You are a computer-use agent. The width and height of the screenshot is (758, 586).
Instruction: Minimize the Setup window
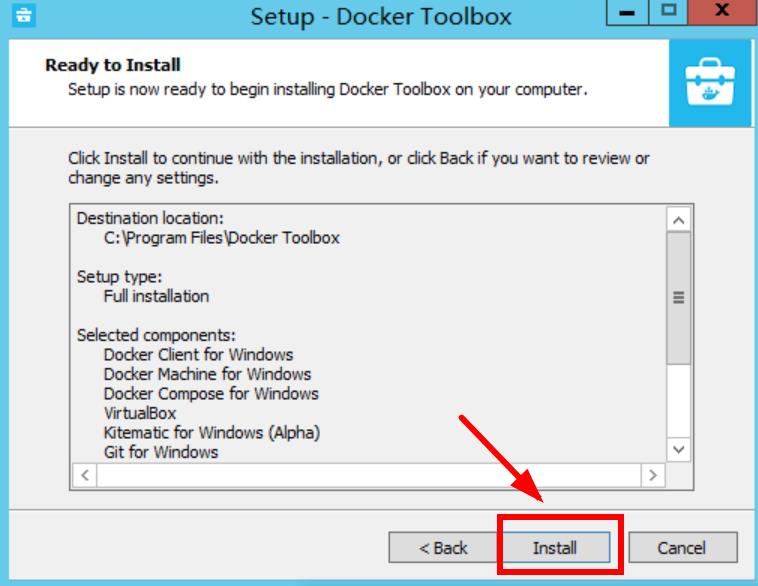pos(627,12)
